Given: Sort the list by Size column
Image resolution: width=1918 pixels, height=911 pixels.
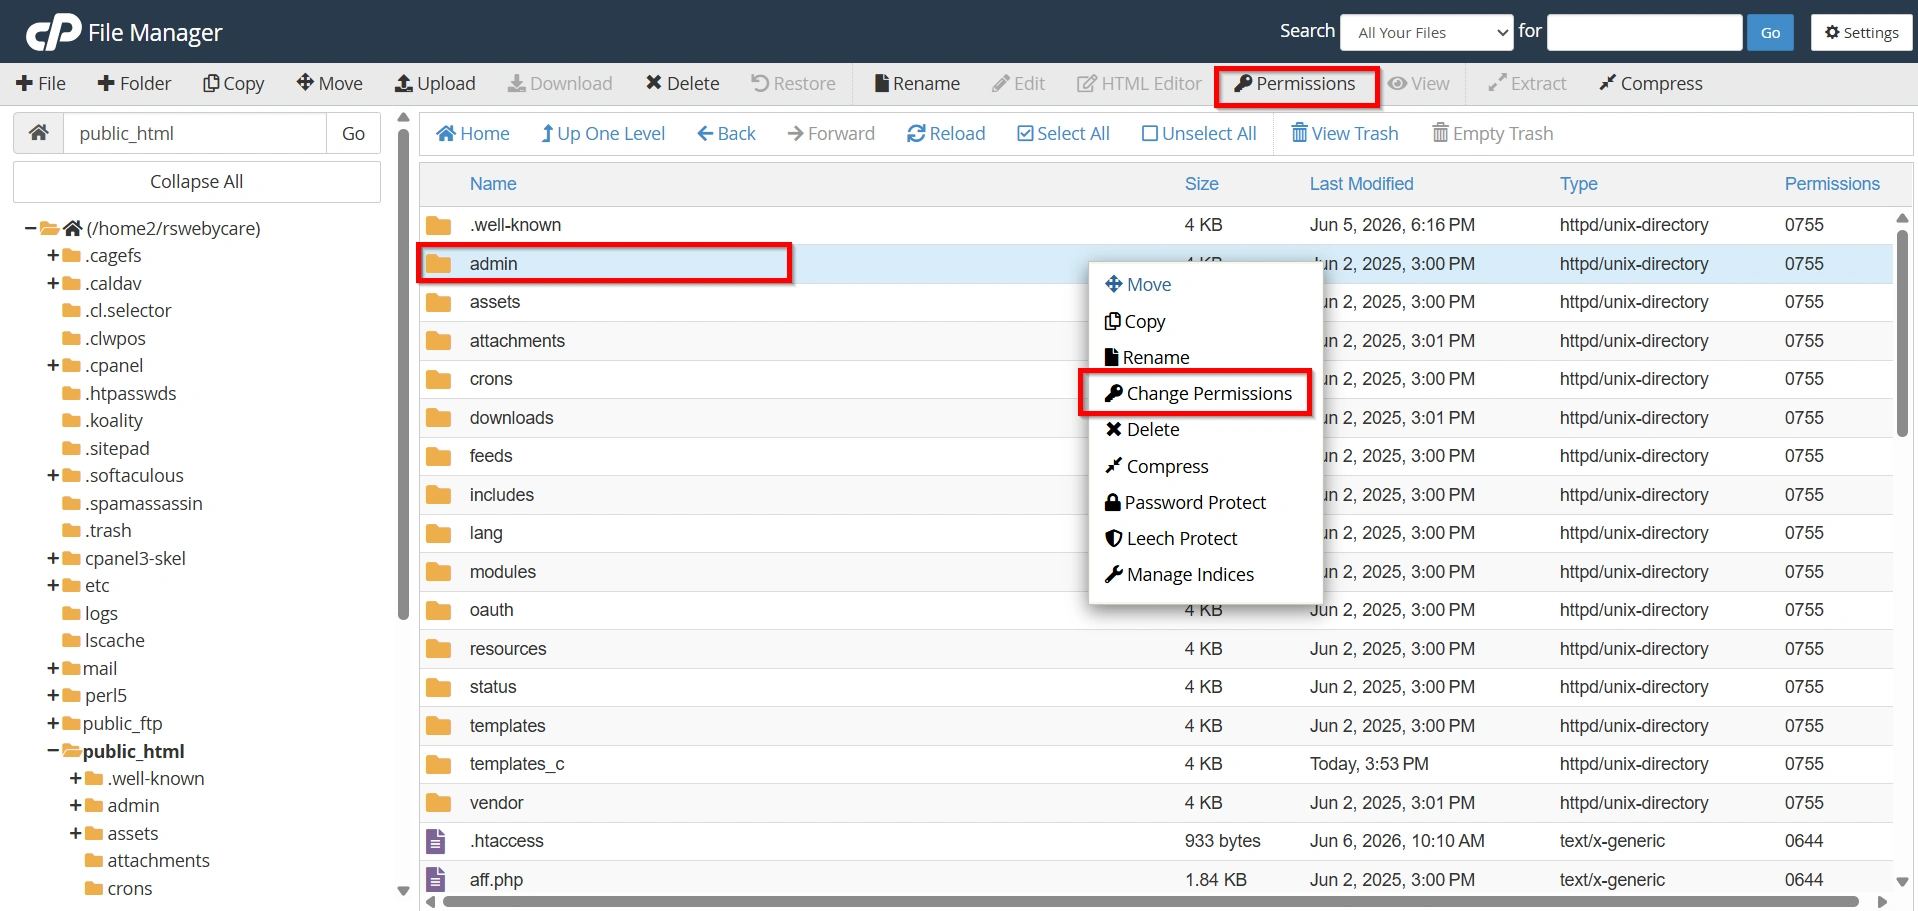Looking at the screenshot, I should [1201, 184].
